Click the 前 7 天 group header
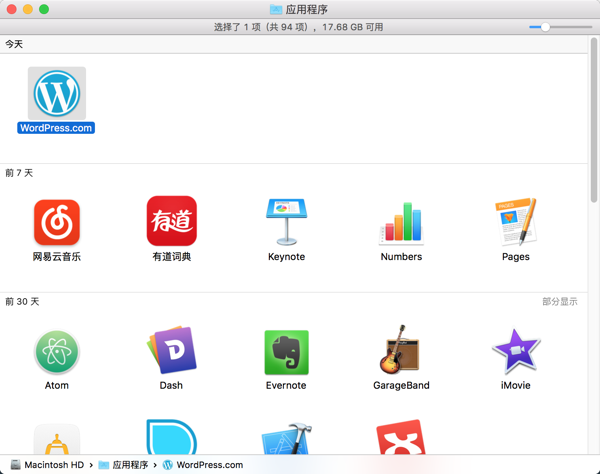Viewport: 600px width, 474px height. [293, 173]
